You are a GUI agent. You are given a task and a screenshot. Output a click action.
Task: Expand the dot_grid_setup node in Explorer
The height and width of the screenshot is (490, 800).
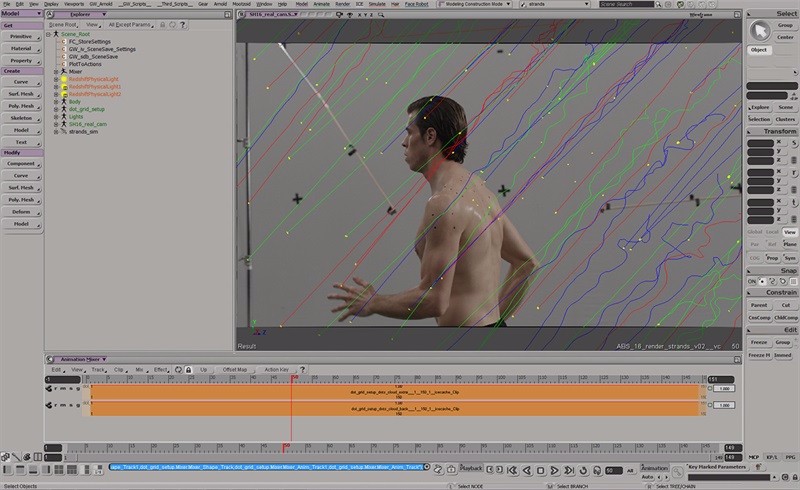point(56,109)
